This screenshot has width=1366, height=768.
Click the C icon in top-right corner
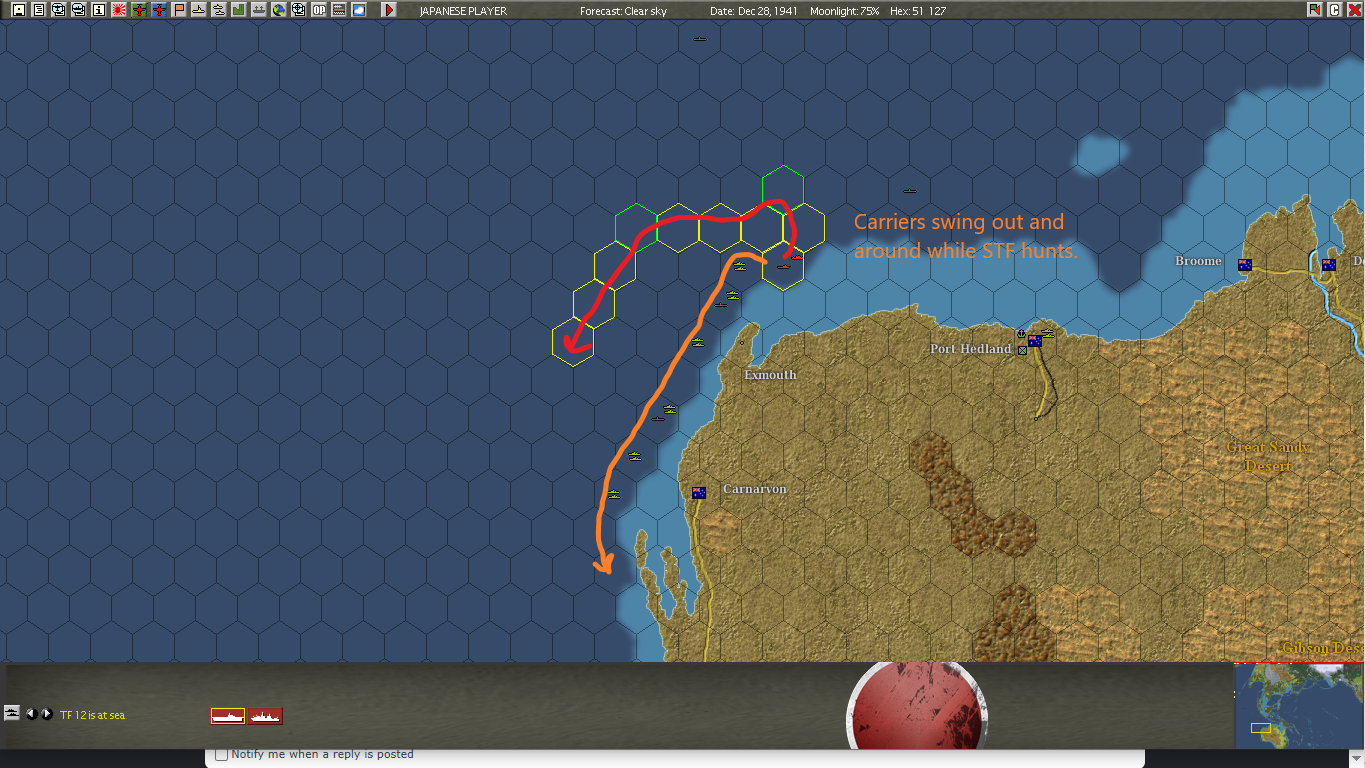[x=1334, y=10]
